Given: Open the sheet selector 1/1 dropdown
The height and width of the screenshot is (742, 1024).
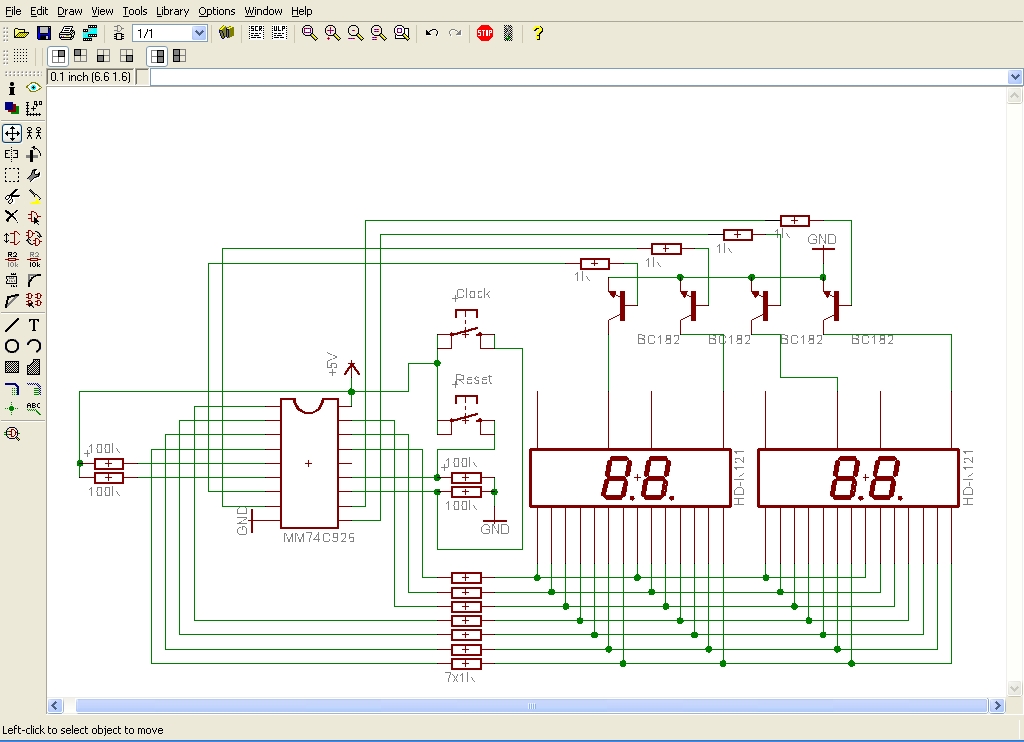Looking at the screenshot, I should (x=199, y=33).
